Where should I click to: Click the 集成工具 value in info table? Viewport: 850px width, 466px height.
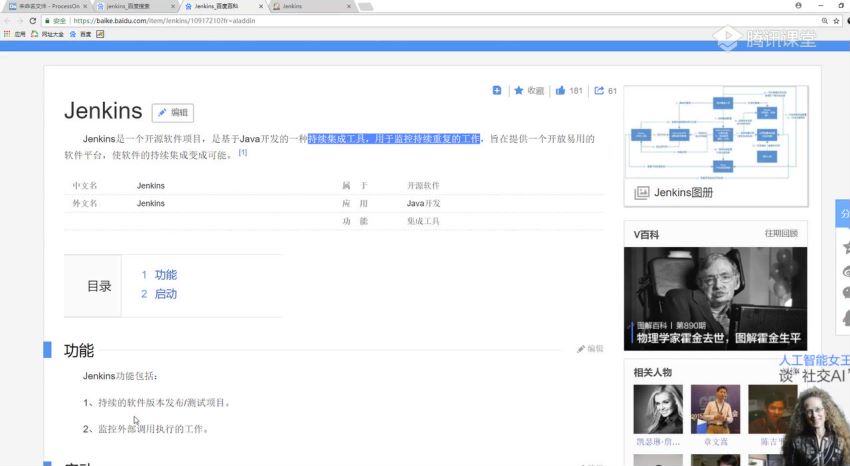(x=423, y=221)
